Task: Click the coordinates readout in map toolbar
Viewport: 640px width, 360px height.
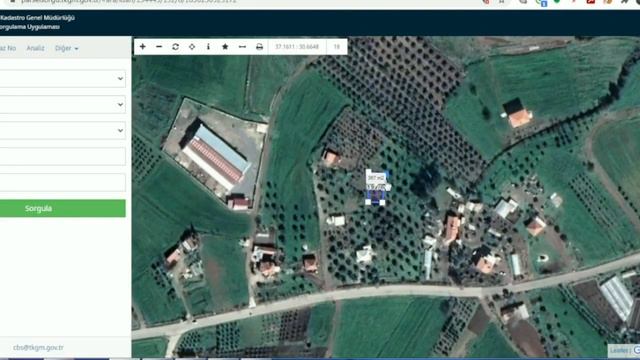Action: point(297,47)
